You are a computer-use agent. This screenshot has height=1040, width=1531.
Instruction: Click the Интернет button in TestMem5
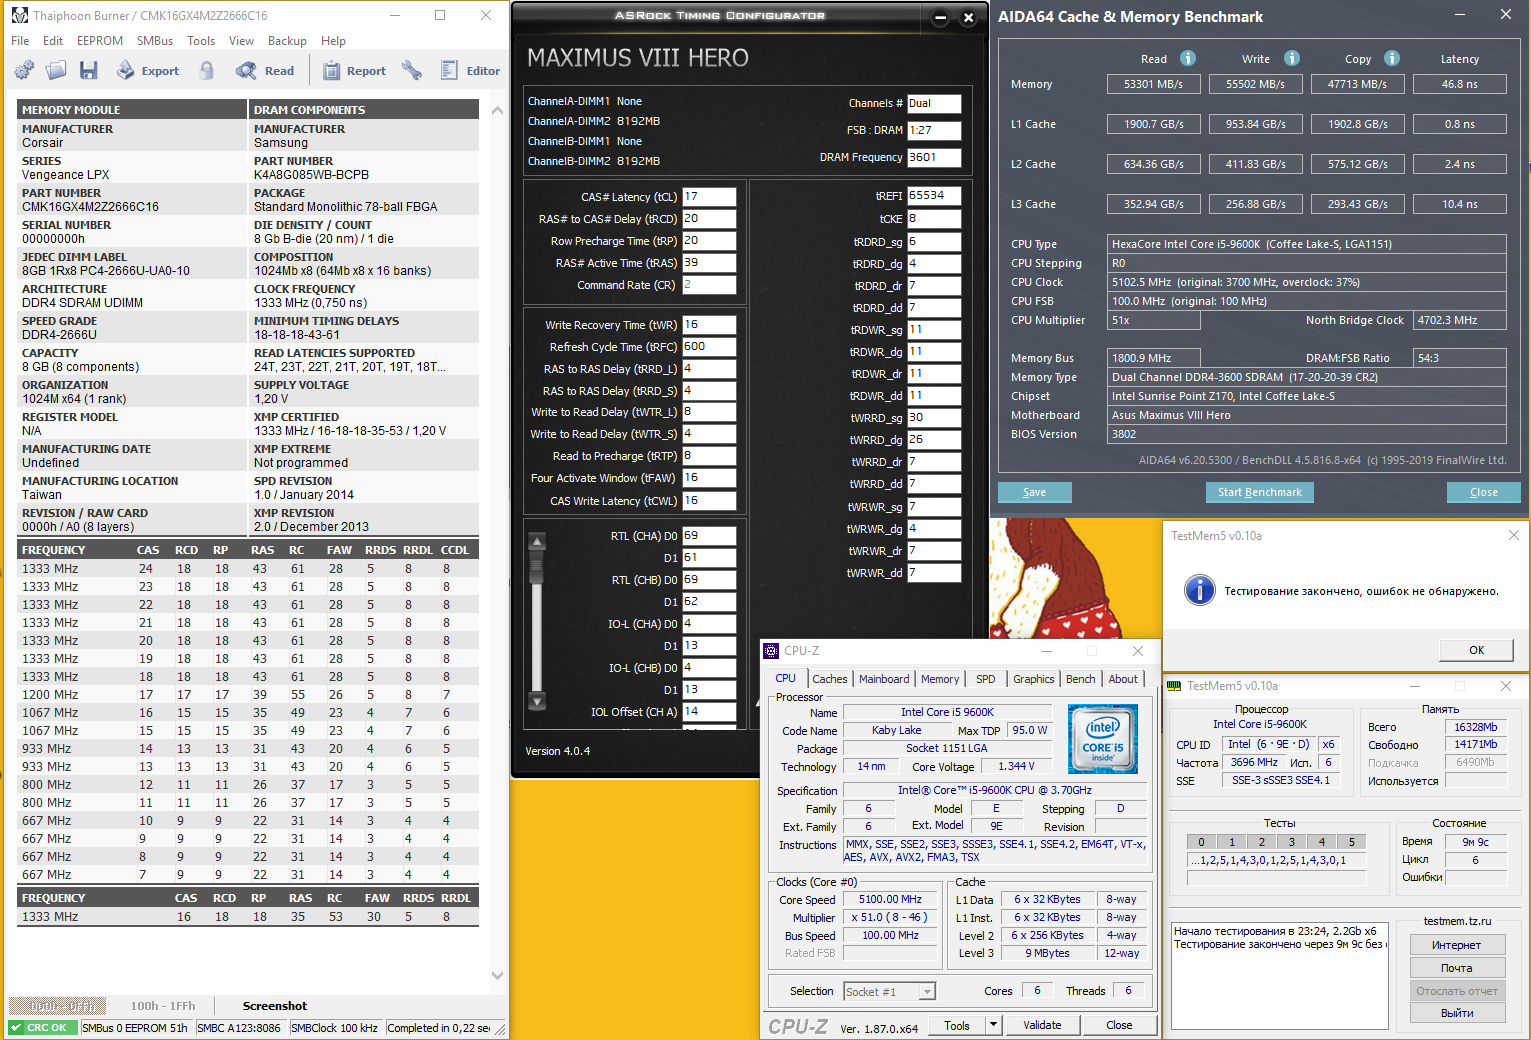1456,945
